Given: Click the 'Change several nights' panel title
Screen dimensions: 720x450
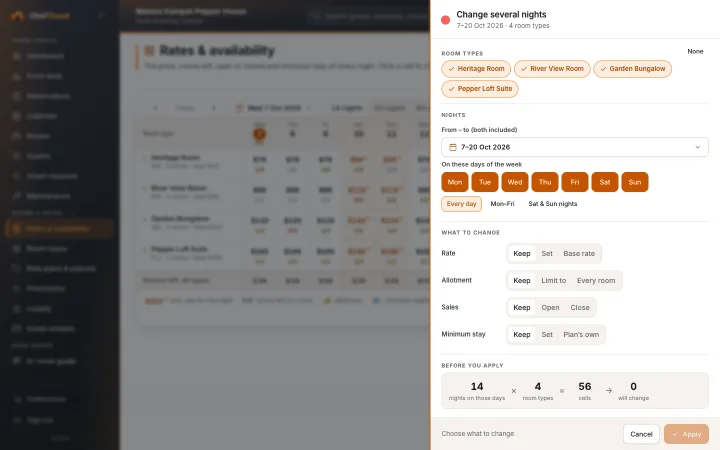Looking at the screenshot, I should [x=501, y=15].
